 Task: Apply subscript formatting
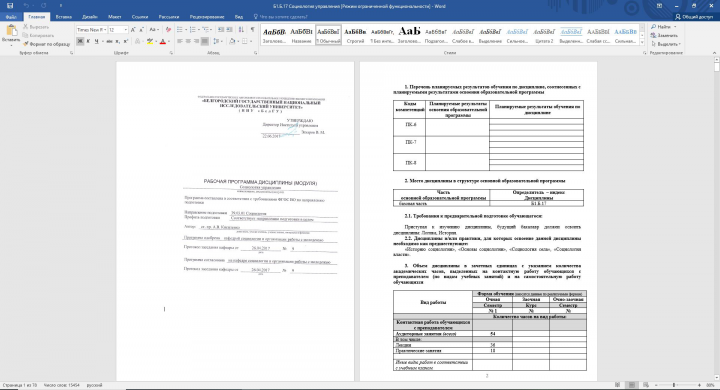pos(118,41)
